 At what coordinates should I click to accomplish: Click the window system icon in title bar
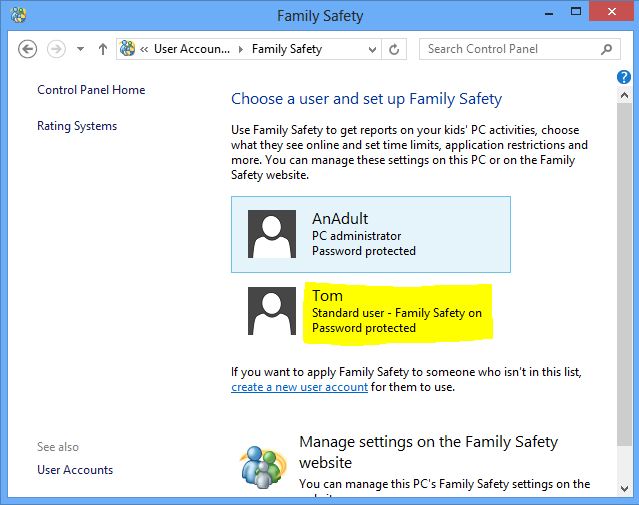click(18, 15)
